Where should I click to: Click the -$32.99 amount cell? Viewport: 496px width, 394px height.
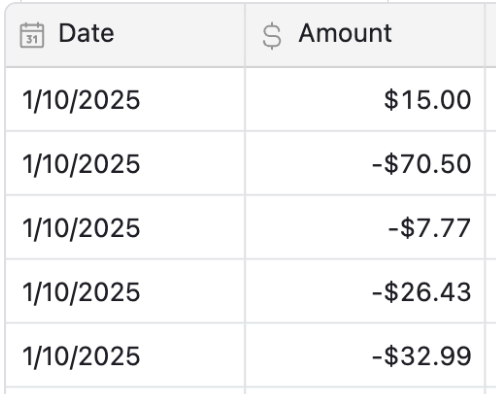coord(365,355)
